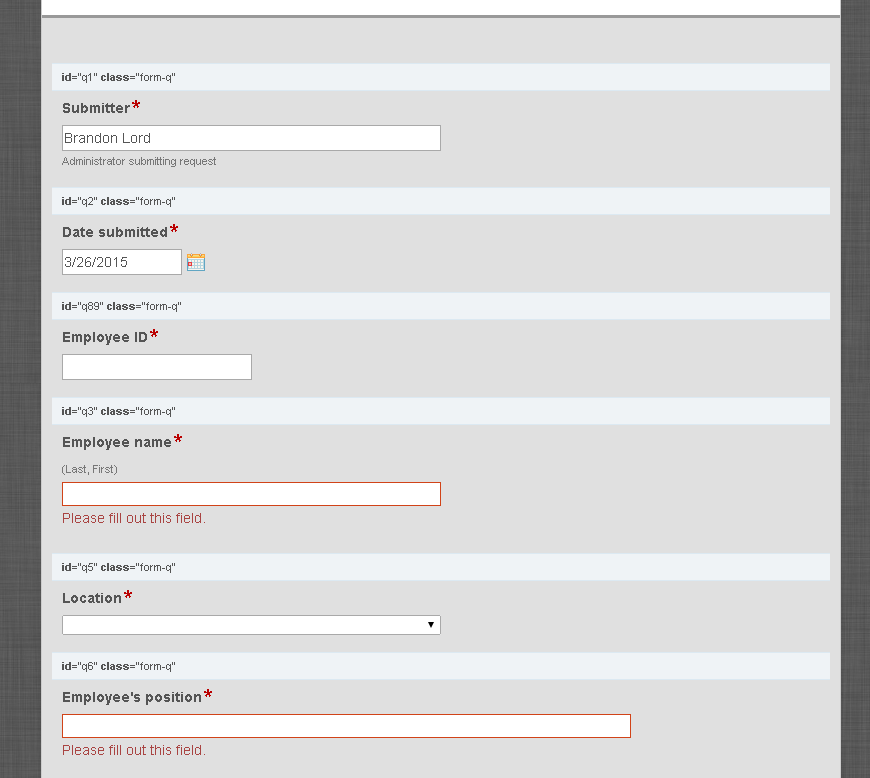The image size is (870, 778).
Task: Click the Employee name label
Action: (117, 442)
